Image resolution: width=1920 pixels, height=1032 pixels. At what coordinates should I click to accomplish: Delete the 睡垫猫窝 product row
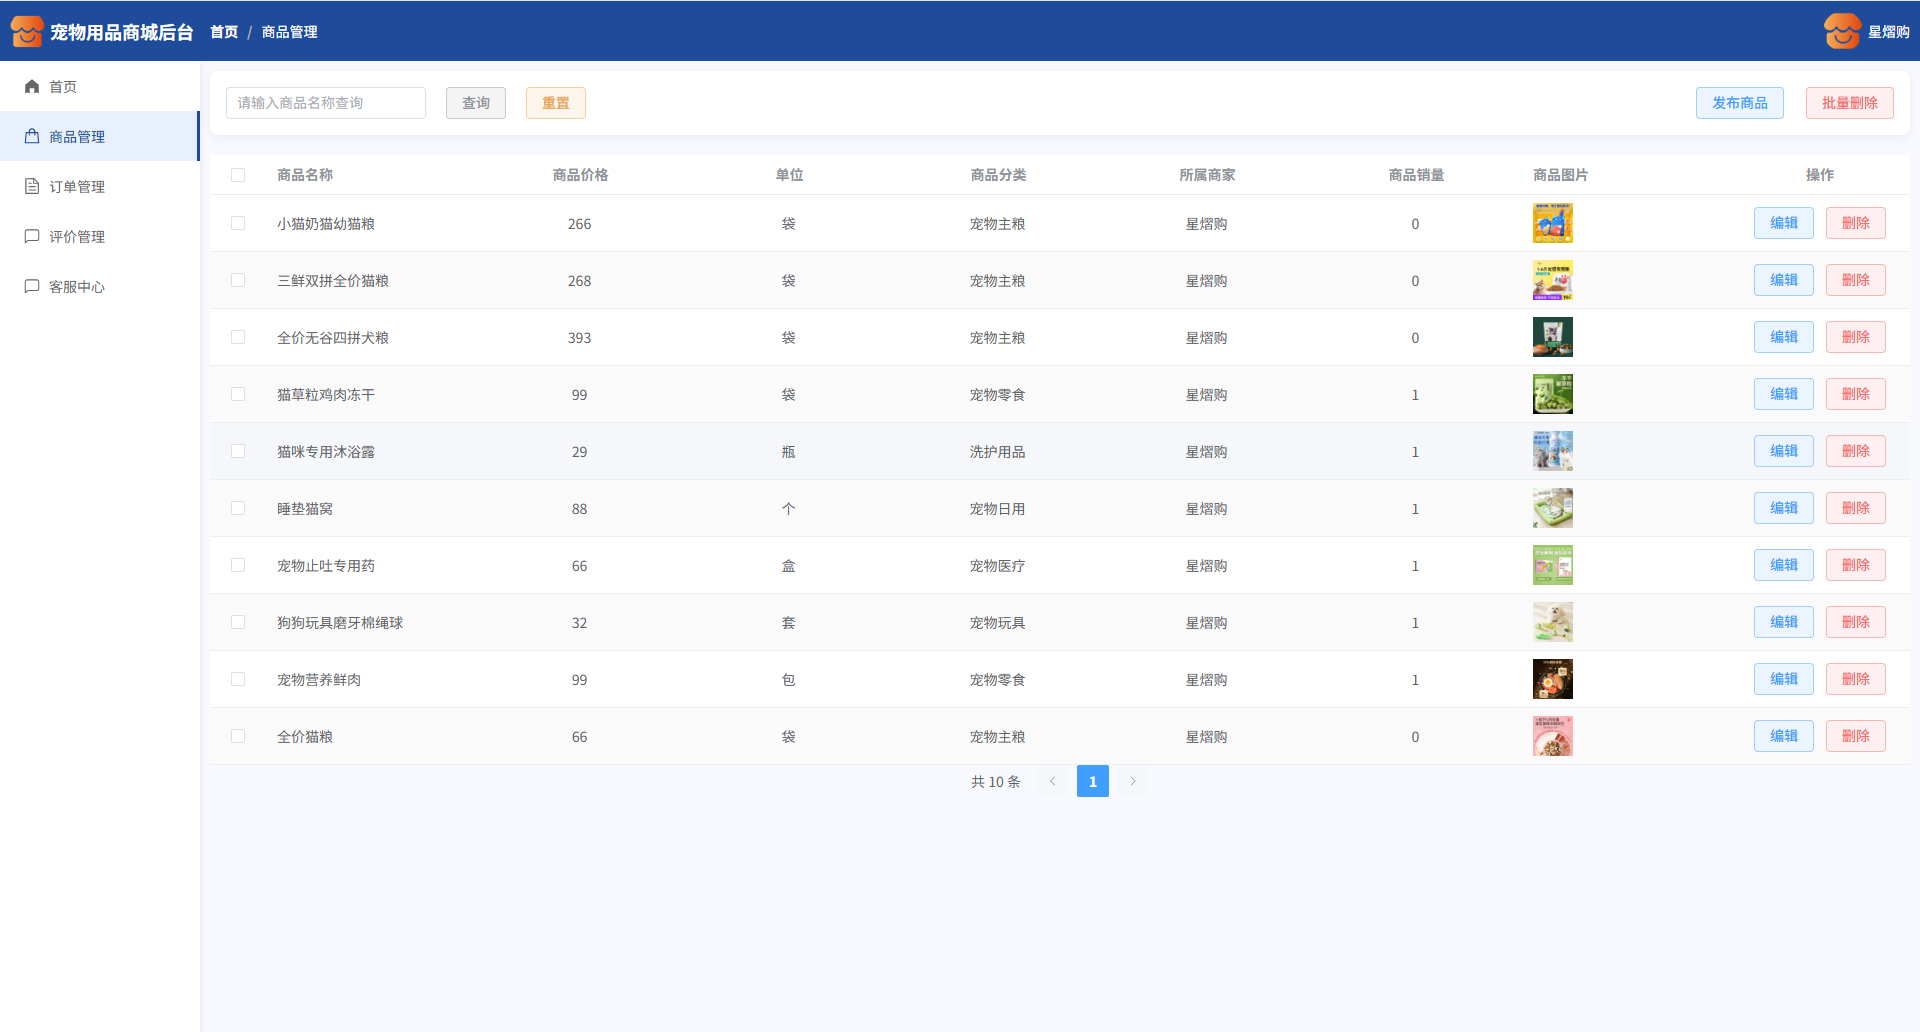(x=1855, y=509)
